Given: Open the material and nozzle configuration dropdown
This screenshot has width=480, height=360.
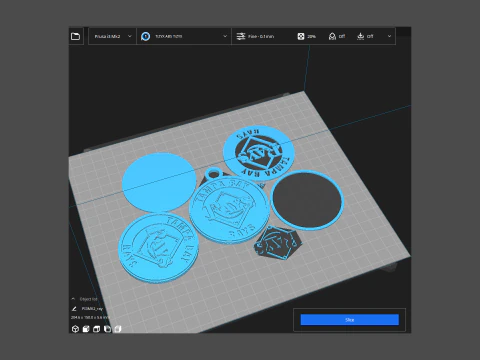Looking at the screenshot, I should pyautogui.click(x=184, y=36).
